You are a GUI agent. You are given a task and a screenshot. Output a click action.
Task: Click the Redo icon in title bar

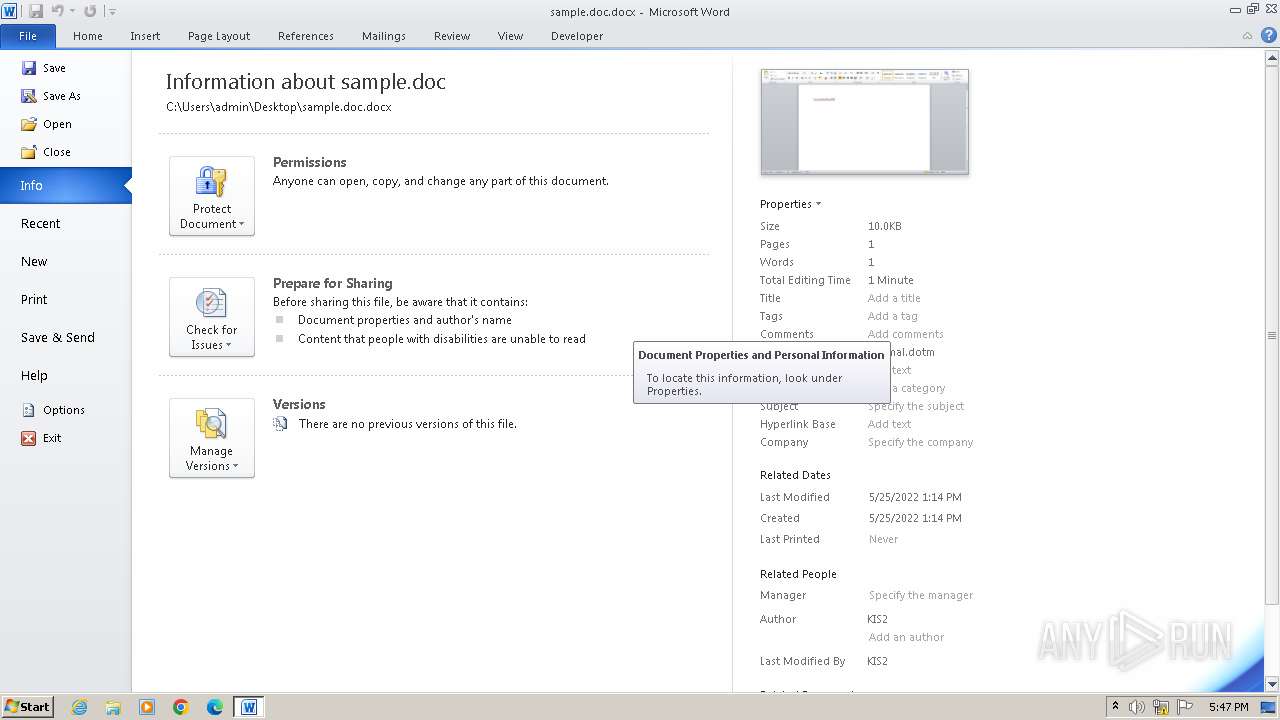(x=90, y=11)
